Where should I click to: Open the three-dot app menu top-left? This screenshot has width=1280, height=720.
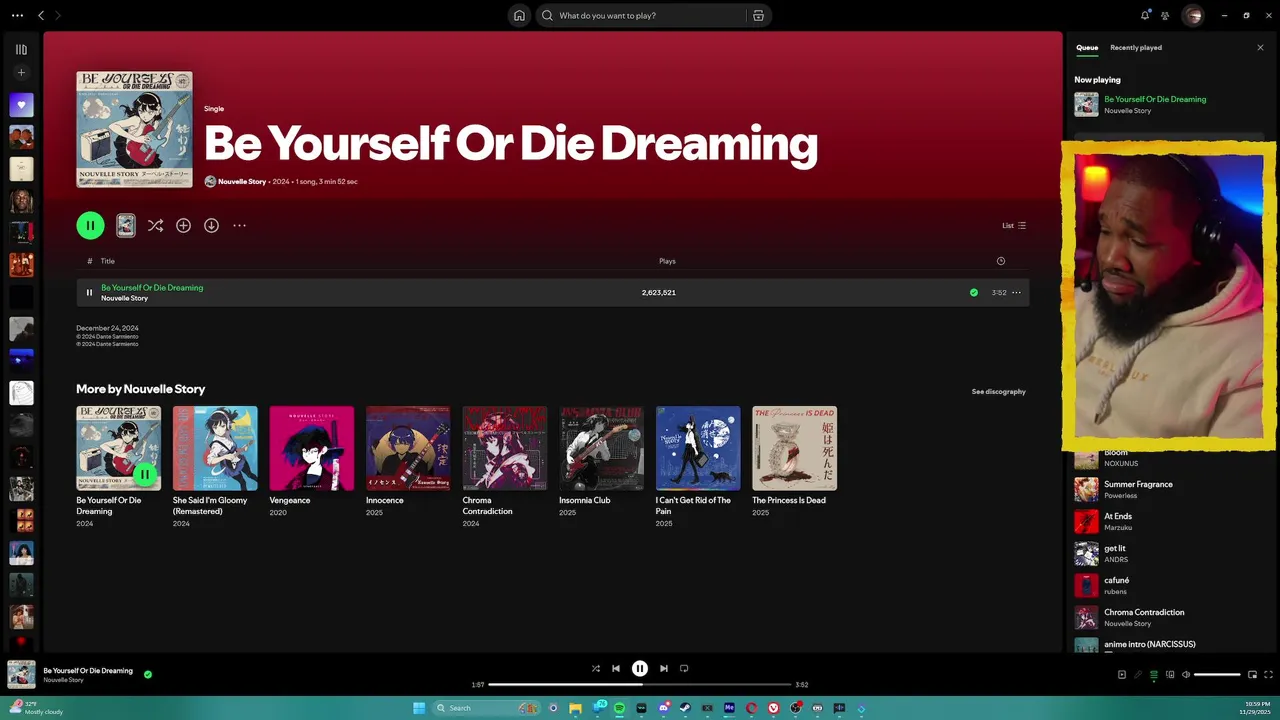pyautogui.click(x=17, y=15)
